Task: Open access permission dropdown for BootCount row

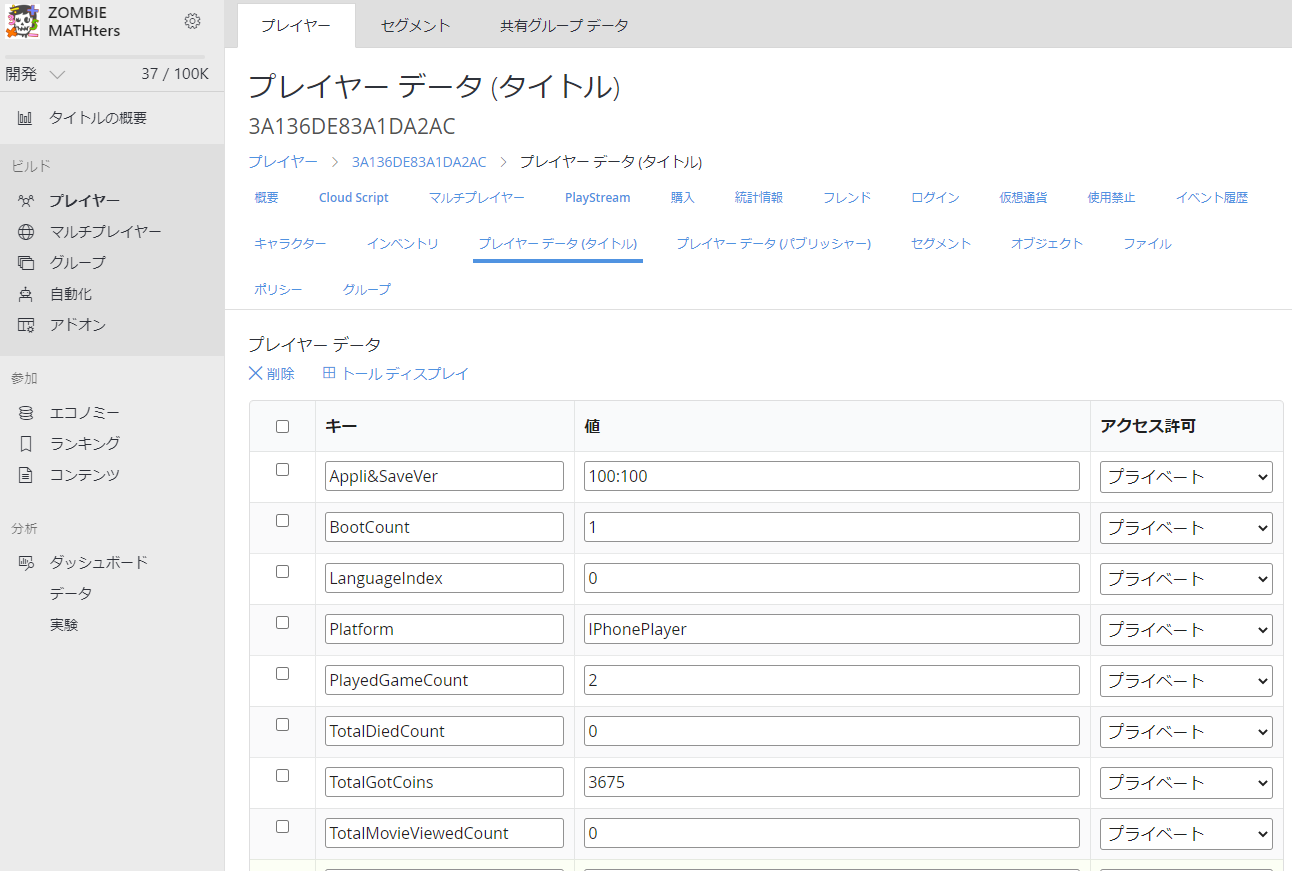Action: [x=1186, y=527]
